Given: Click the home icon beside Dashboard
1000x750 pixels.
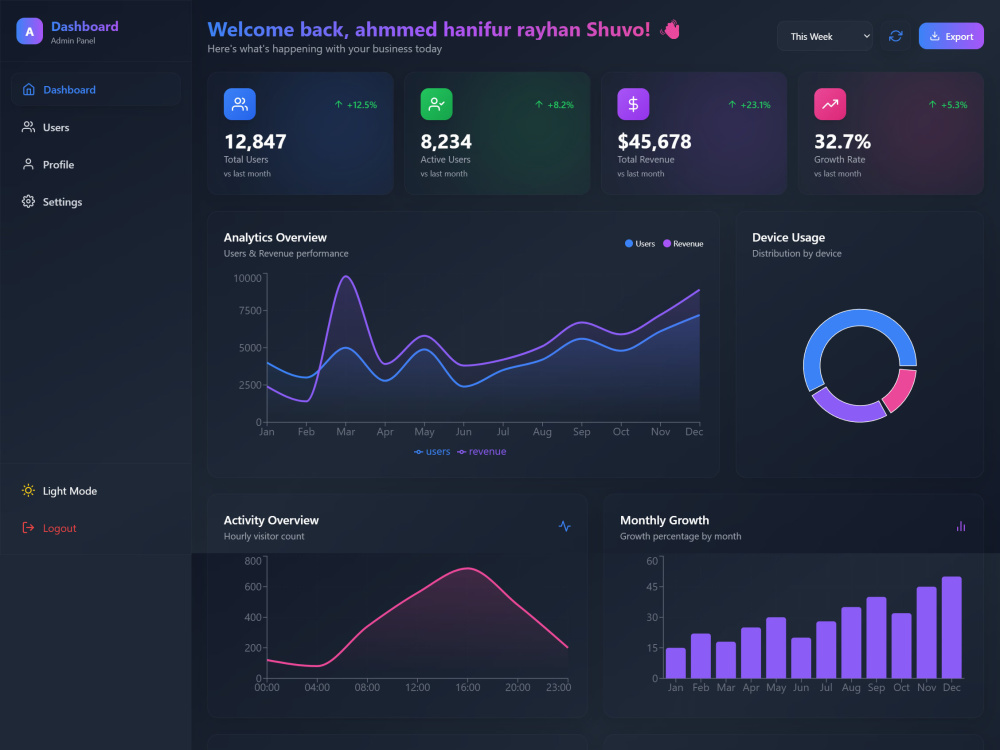Looking at the screenshot, I should pyautogui.click(x=29, y=89).
